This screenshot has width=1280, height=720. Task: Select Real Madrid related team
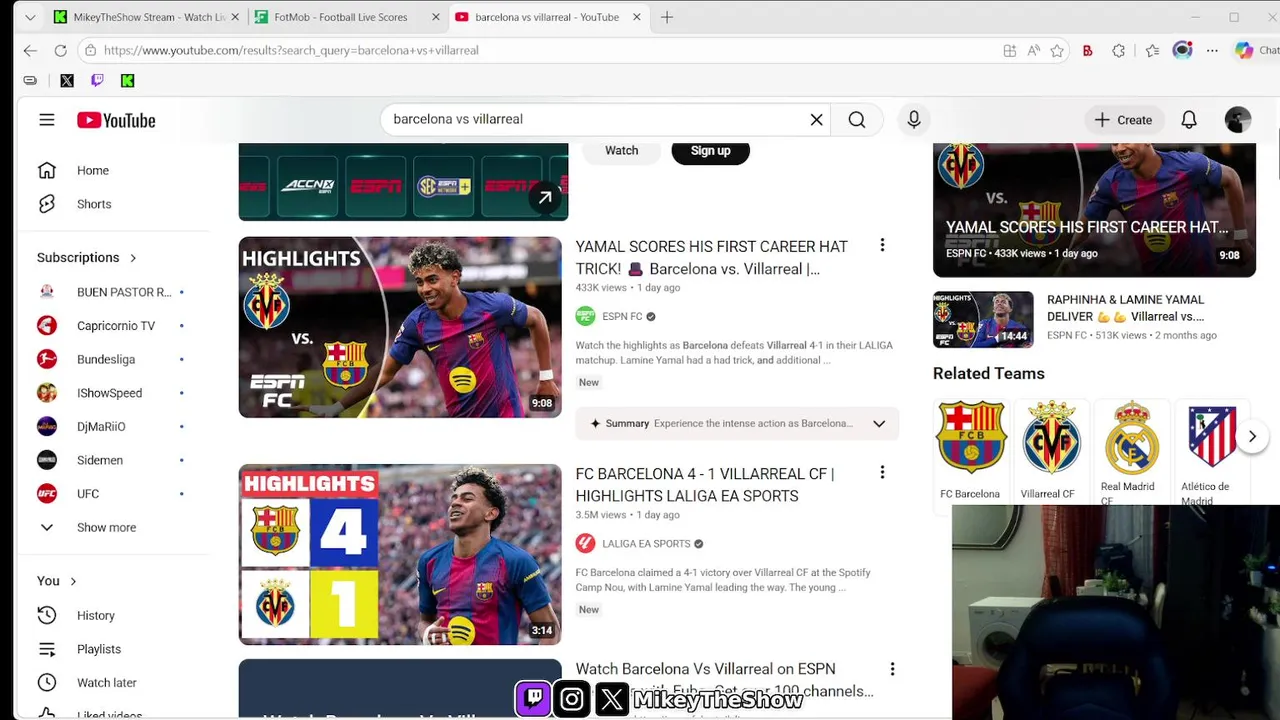[x=1130, y=452]
